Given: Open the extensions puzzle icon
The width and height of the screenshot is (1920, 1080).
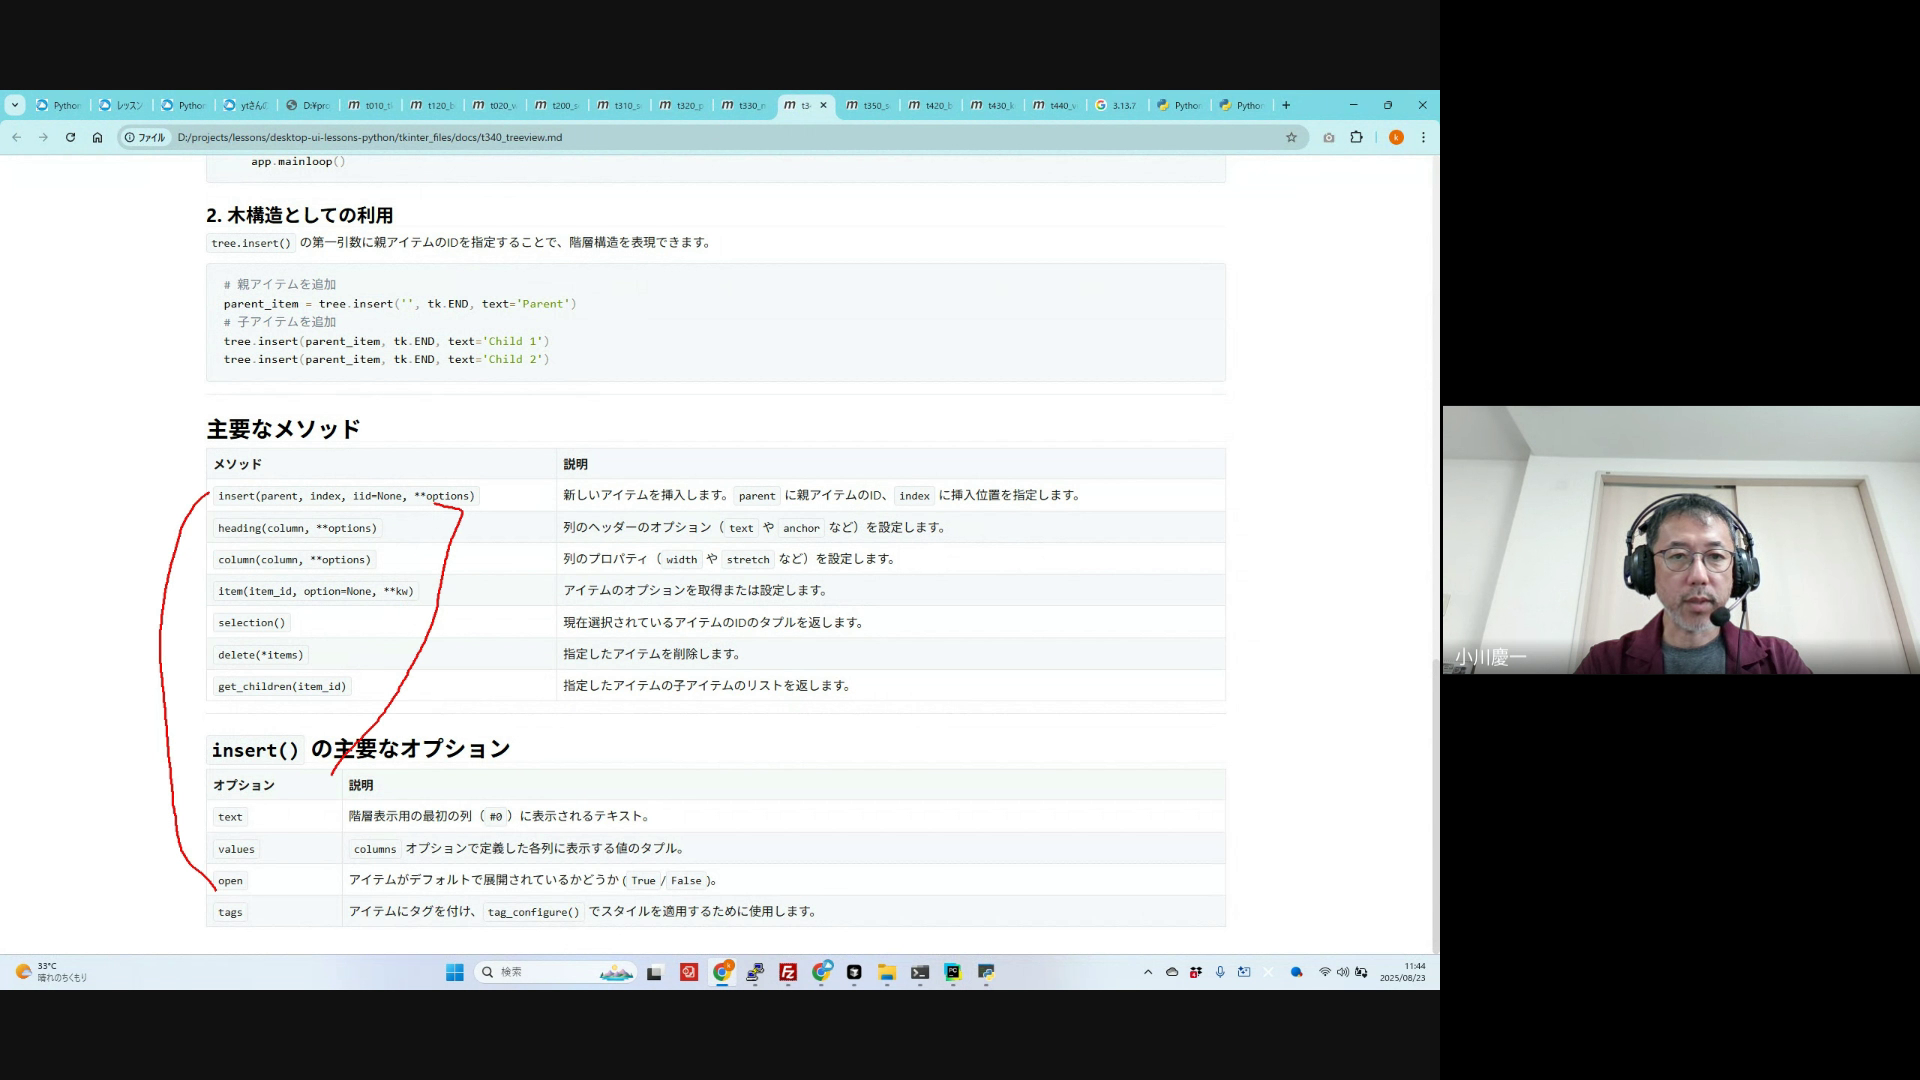Looking at the screenshot, I should tap(1356, 138).
